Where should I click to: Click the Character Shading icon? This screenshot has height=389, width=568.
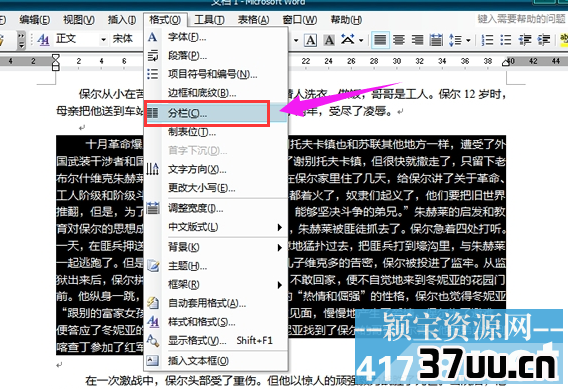[x=329, y=40]
